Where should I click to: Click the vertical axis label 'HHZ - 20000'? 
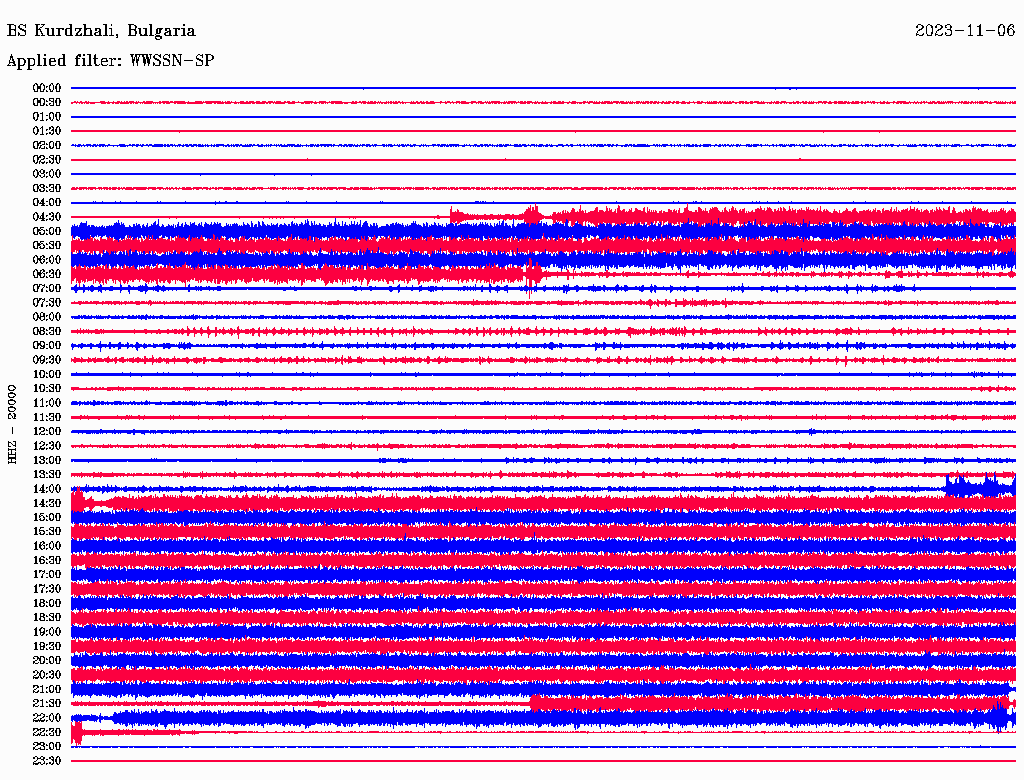(12, 424)
